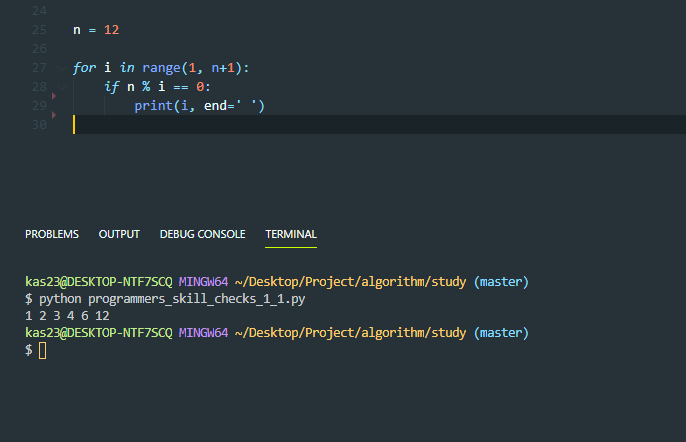Select the DEBUG CONSOLE tab

click(203, 235)
